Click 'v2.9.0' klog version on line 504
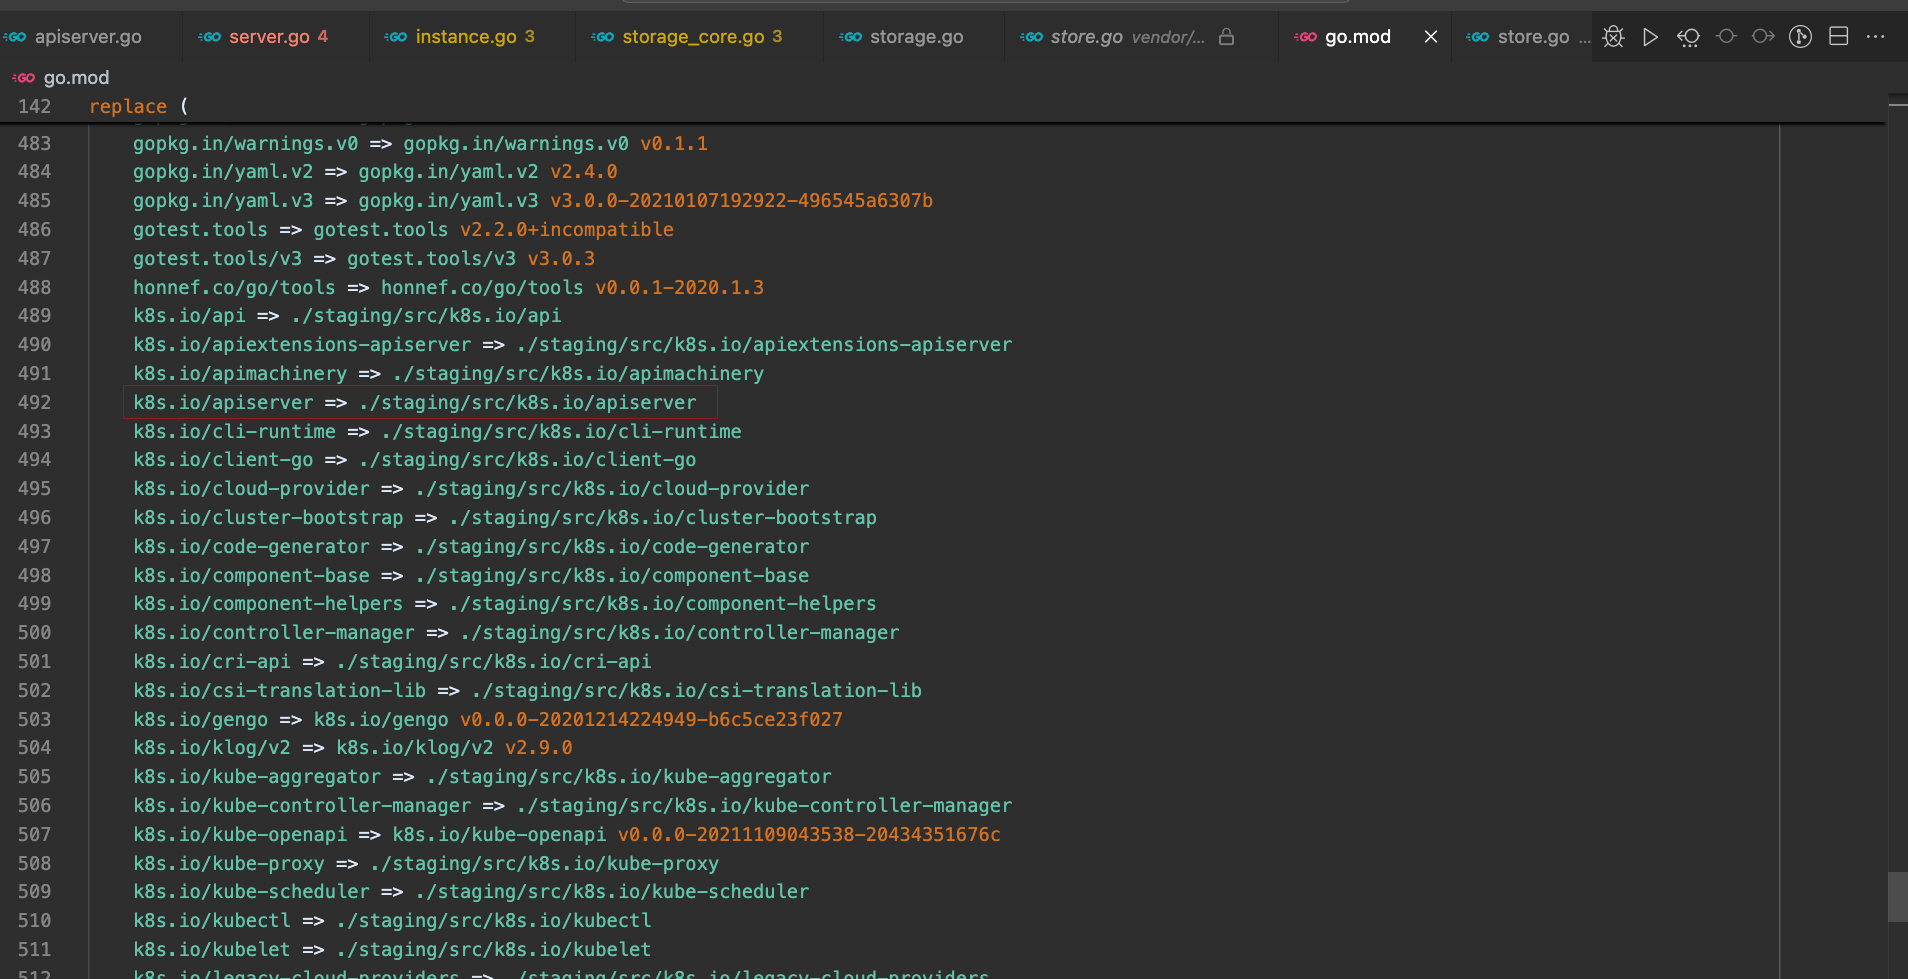This screenshot has height=979, width=1908. tap(538, 748)
